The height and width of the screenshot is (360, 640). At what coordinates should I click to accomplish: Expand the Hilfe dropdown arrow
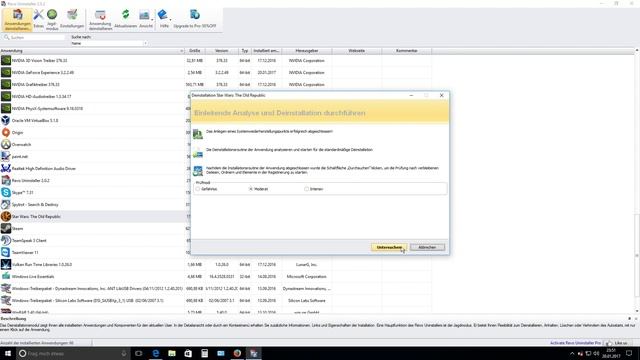coord(170,20)
